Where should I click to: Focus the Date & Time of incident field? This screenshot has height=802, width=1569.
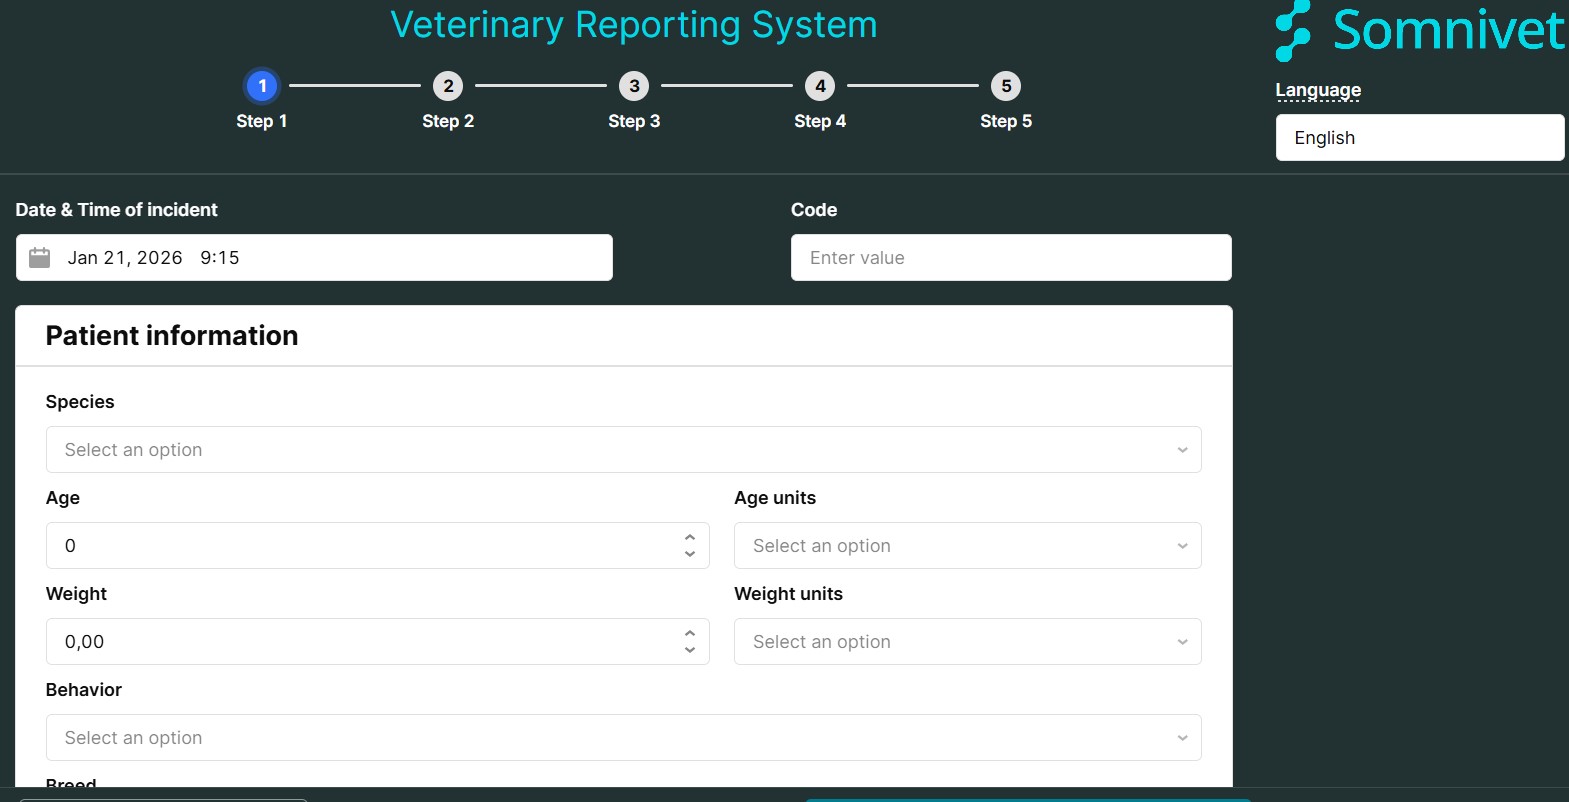tap(314, 258)
